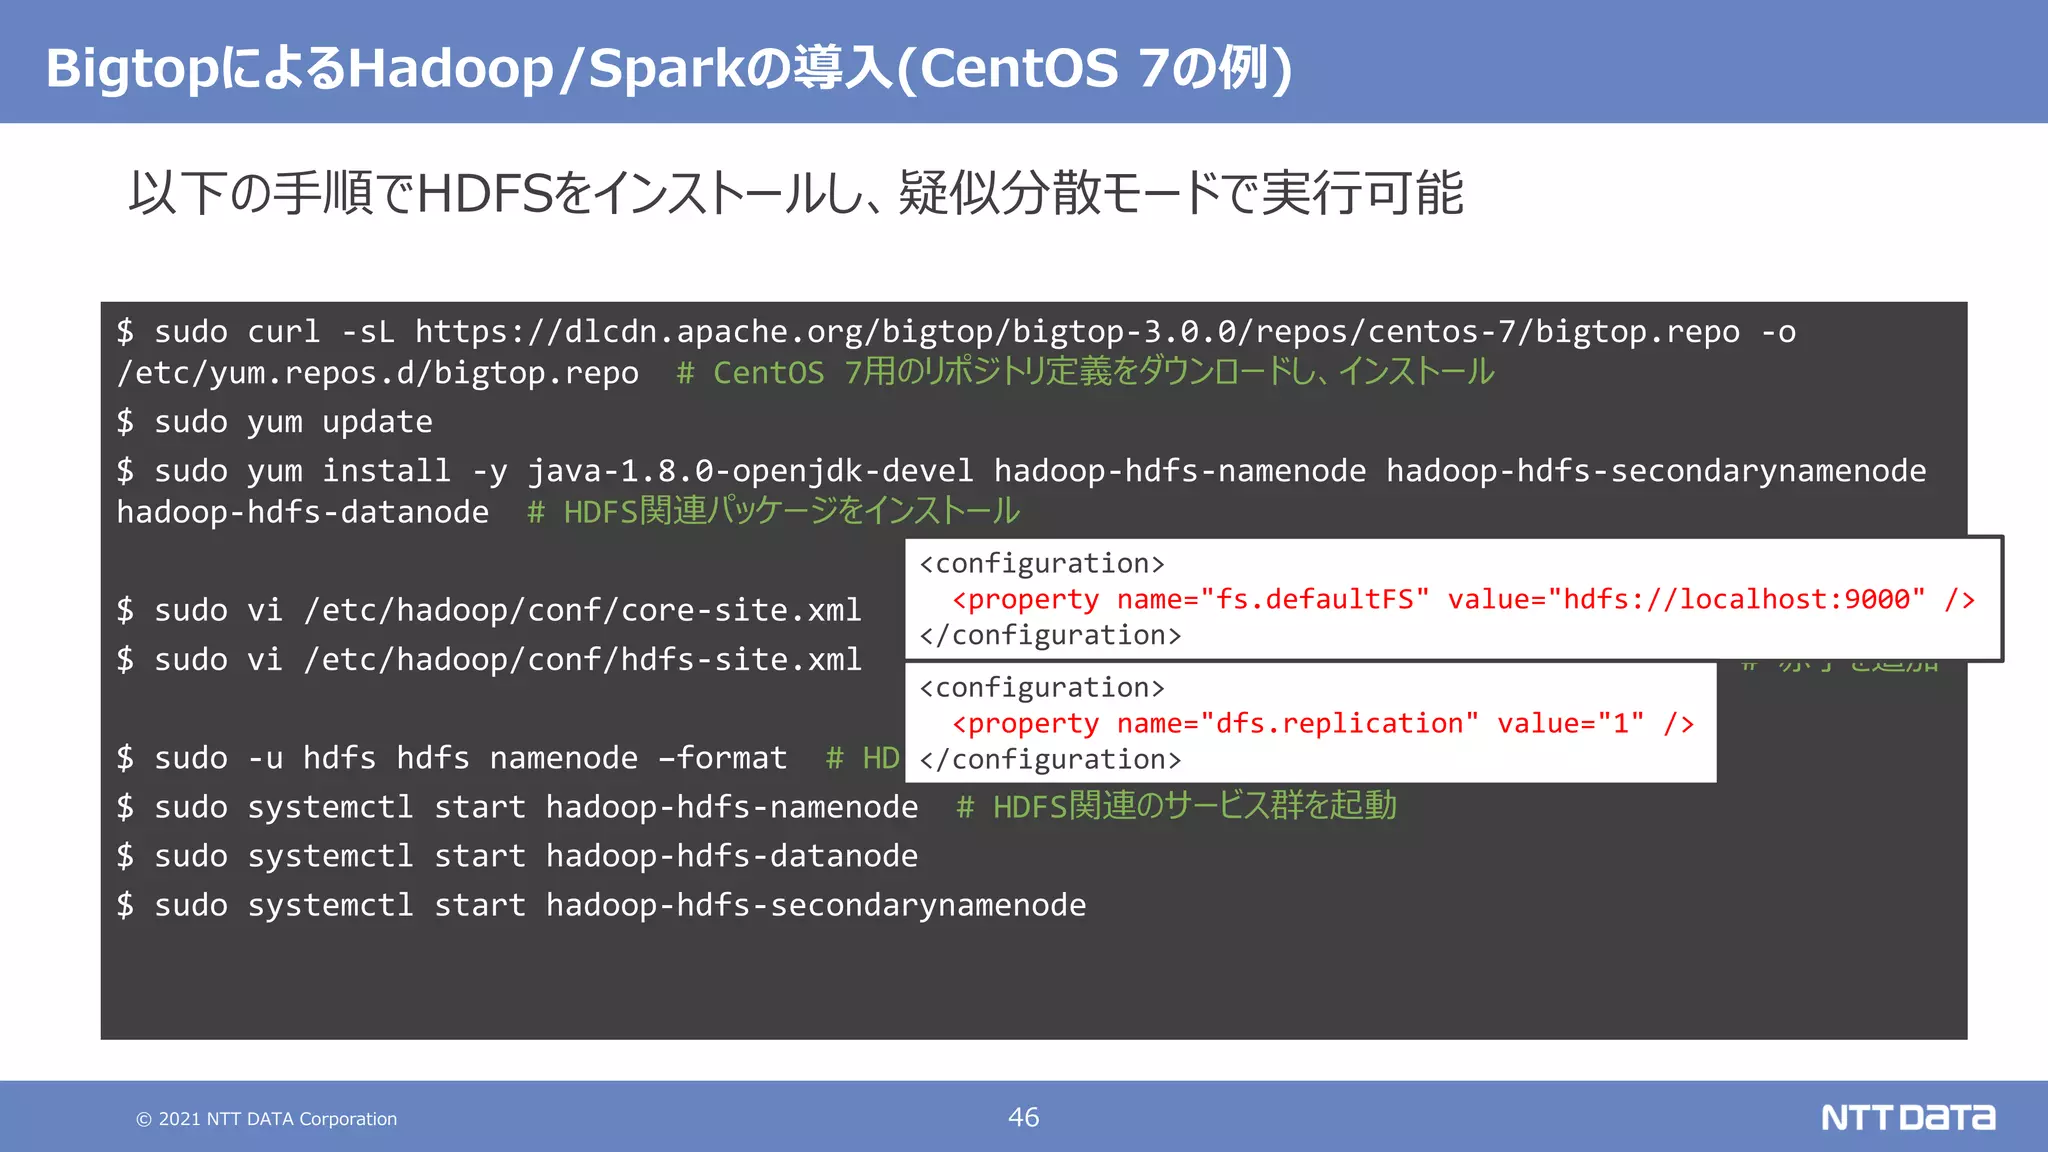Click the subtitle mentioning HDFS install steps
Viewport: 2048px width, 1152px height.
pos(796,193)
